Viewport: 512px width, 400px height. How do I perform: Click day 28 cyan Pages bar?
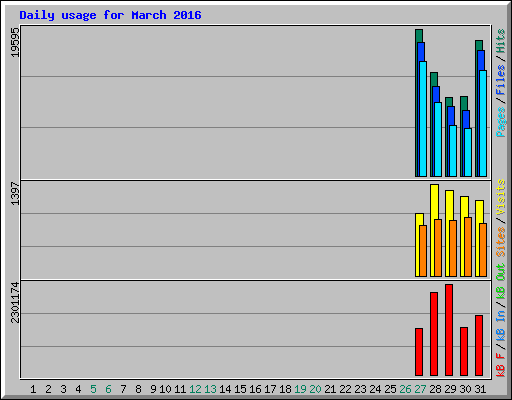click(438, 139)
